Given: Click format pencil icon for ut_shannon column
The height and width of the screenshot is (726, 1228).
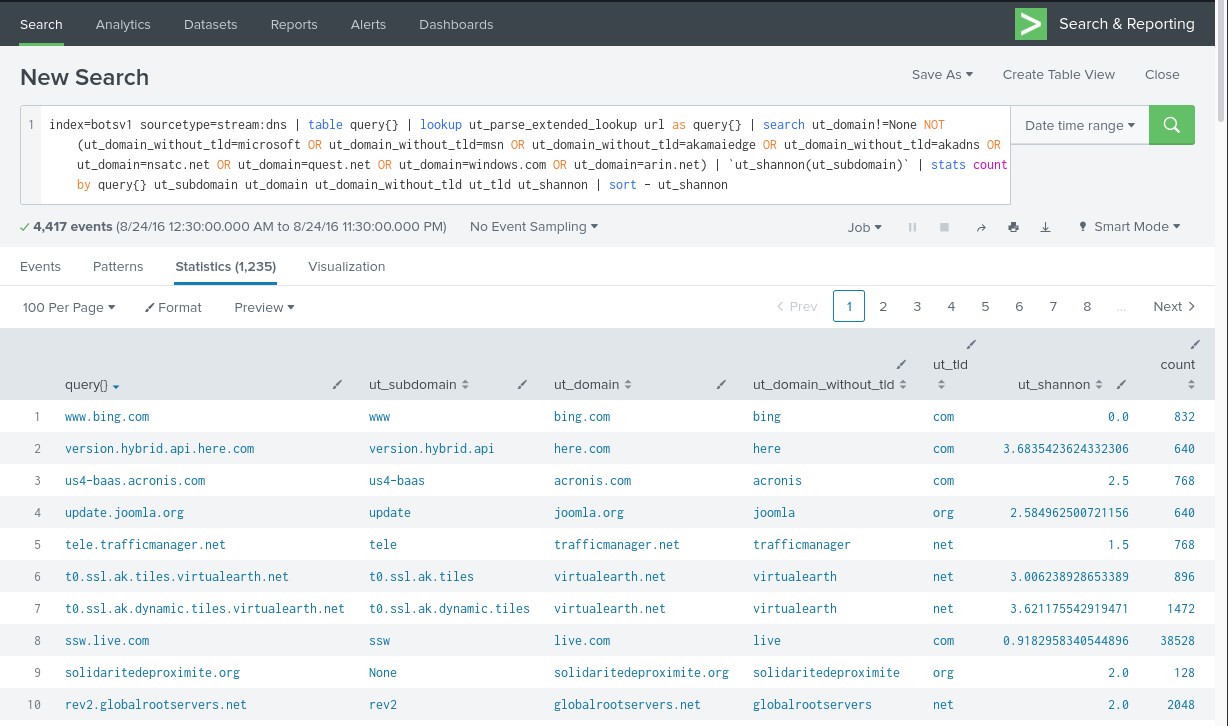Looking at the screenshot, I should (1121, 385).
